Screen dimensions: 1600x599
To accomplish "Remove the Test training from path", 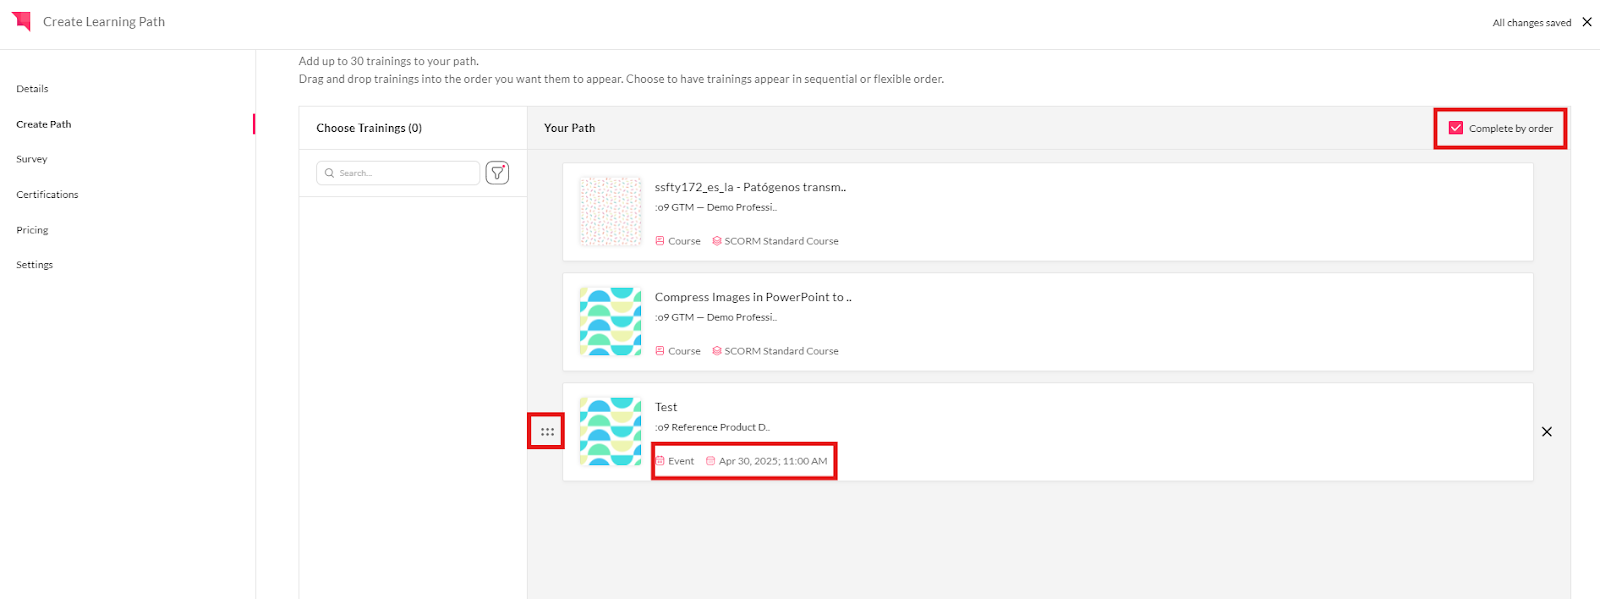I will [x=1547, y=432].
